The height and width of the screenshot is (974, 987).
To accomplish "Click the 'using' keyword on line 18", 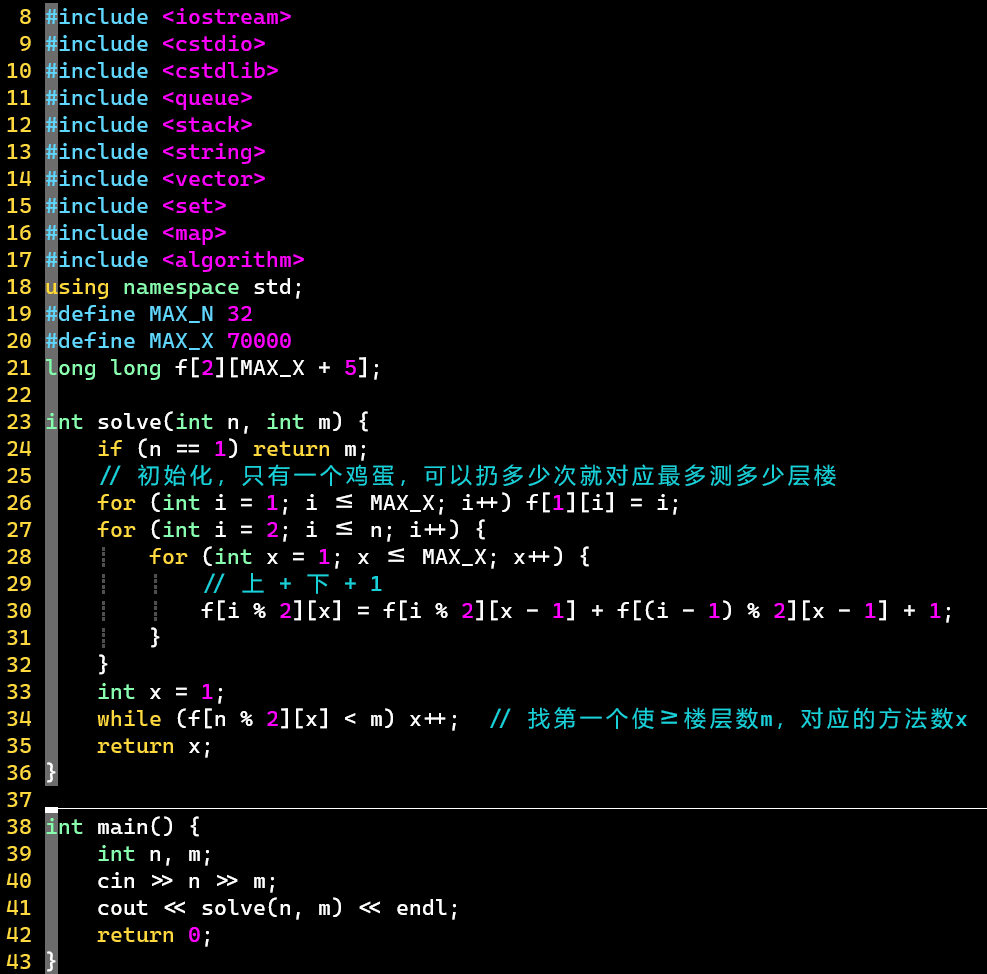I will click(x=77, y=287).
